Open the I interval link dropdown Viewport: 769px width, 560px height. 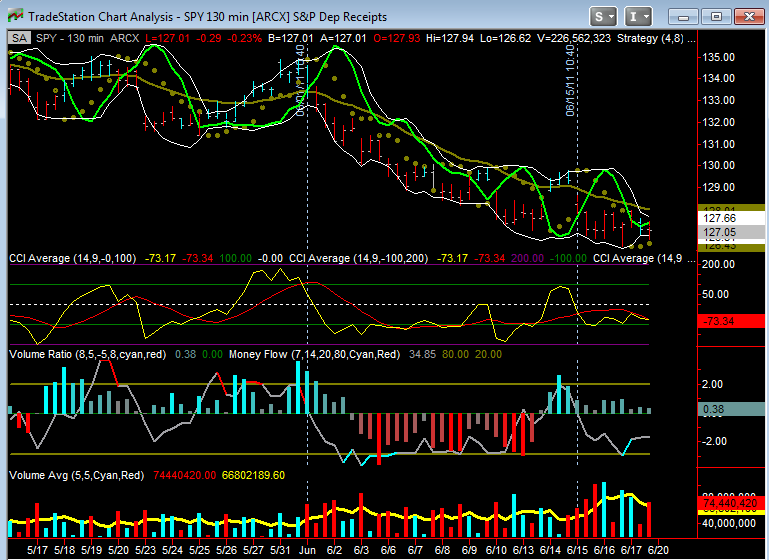pos(638,17)
